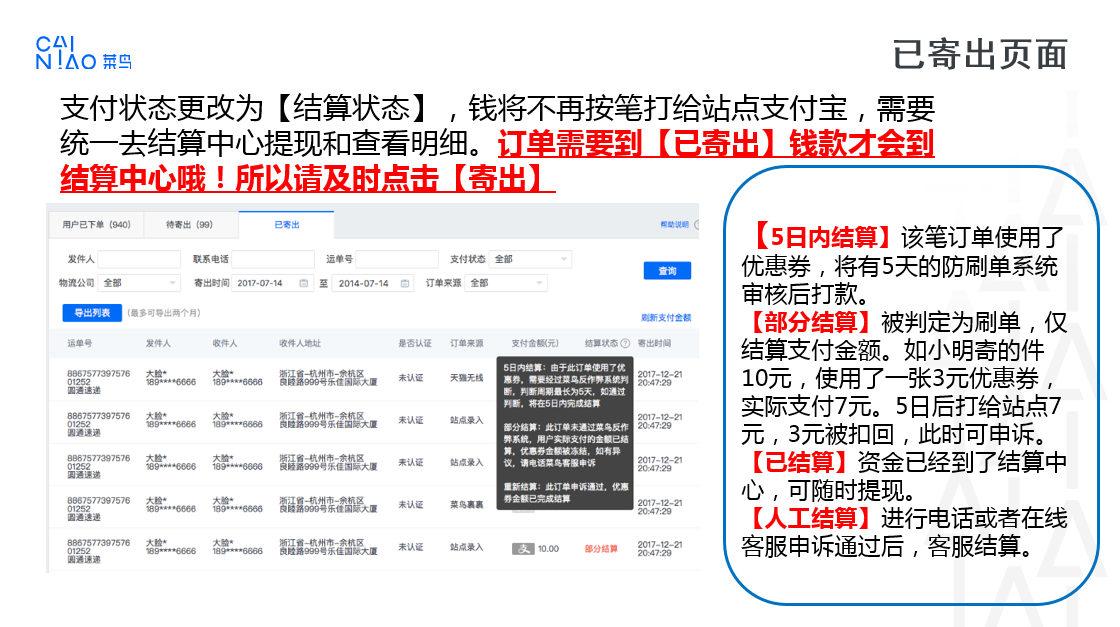Click the help icon beside 结算状态 header
This screenshot has height=627, width=1120.
[626, 343]
